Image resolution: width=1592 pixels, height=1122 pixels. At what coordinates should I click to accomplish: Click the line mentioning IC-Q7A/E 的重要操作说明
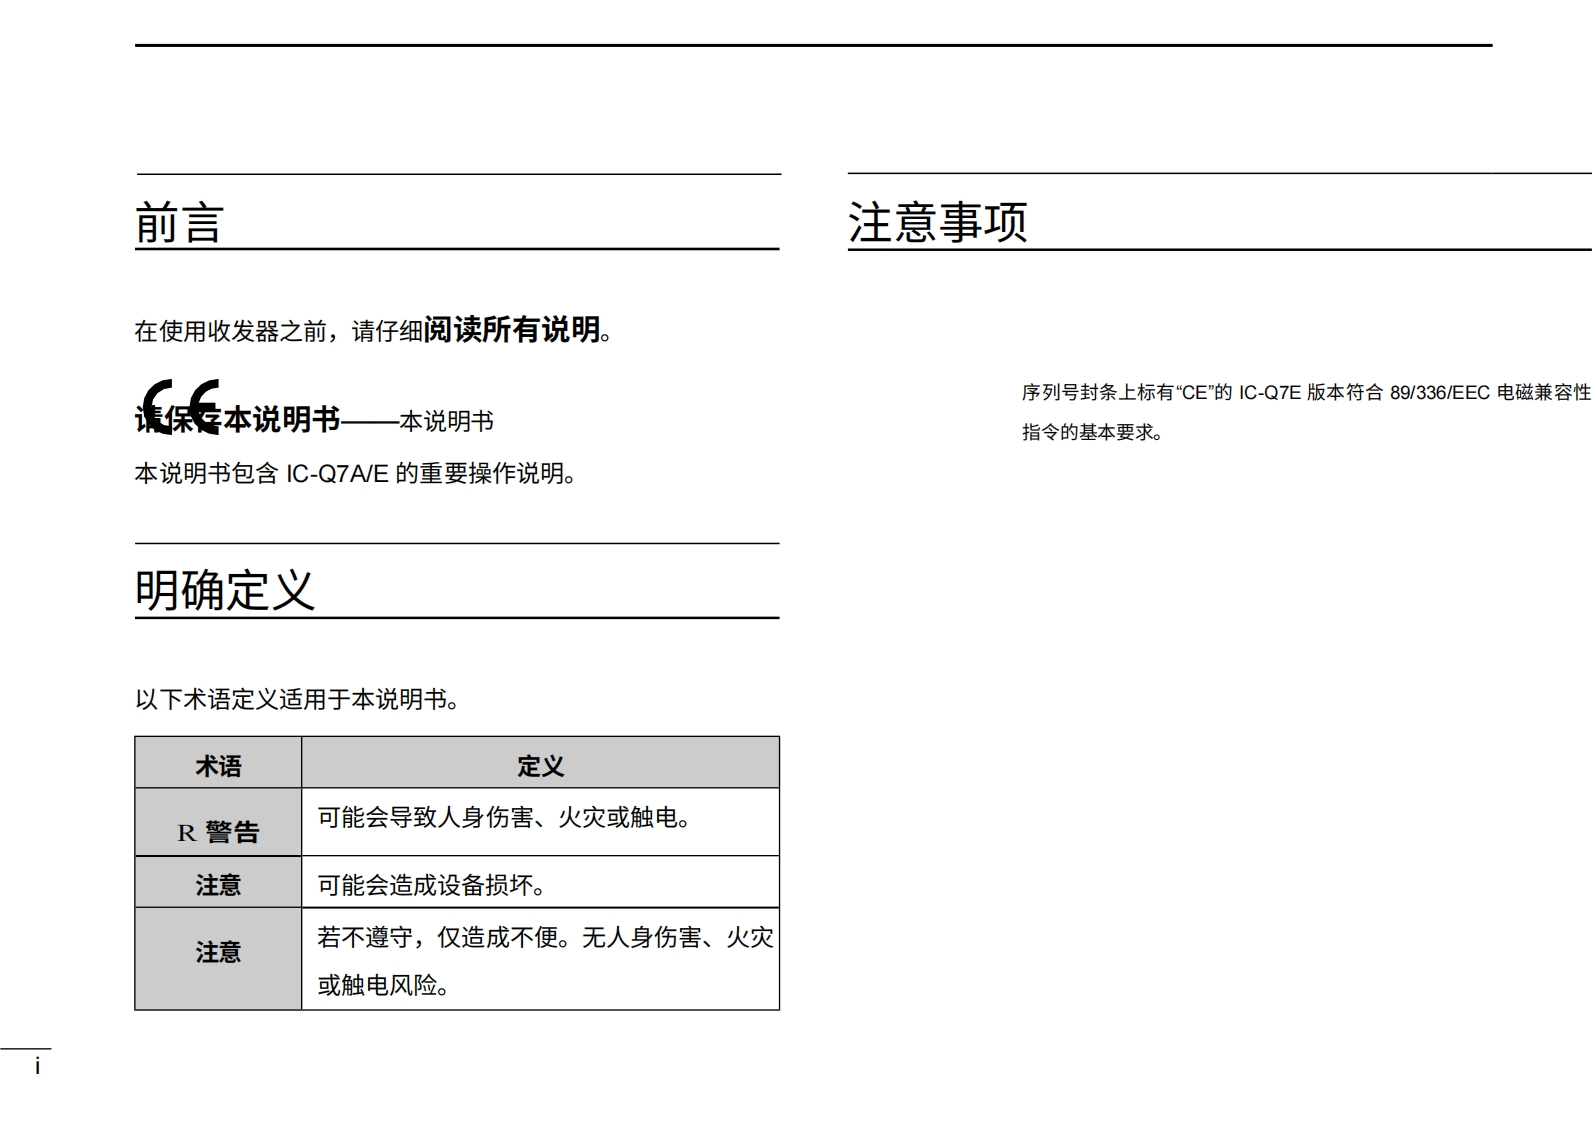[x=356, y=473]
